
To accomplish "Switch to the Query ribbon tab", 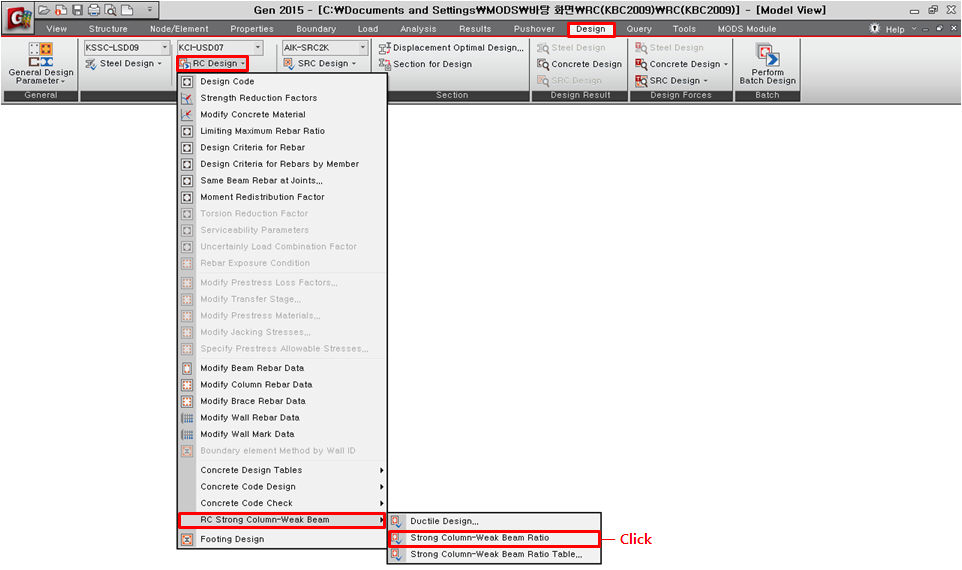I will point(639,29).
